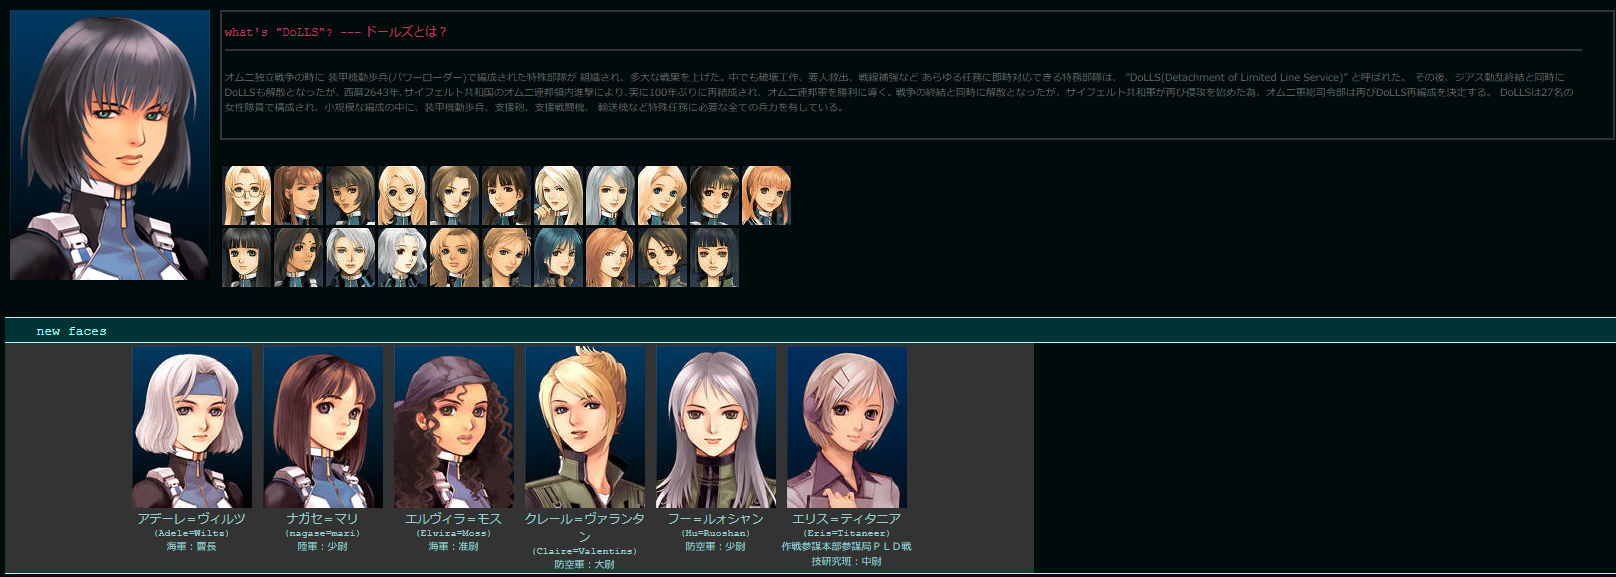Select the long auburn-haired portrait in second row
The width and height of the screenshot is (1616, 577).
click(611, 257)
